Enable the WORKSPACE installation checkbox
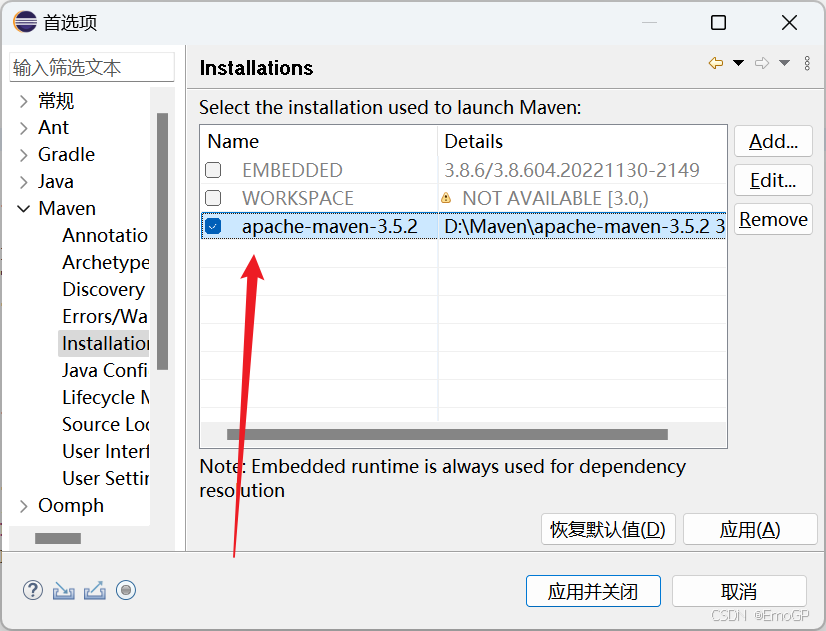 213,198
